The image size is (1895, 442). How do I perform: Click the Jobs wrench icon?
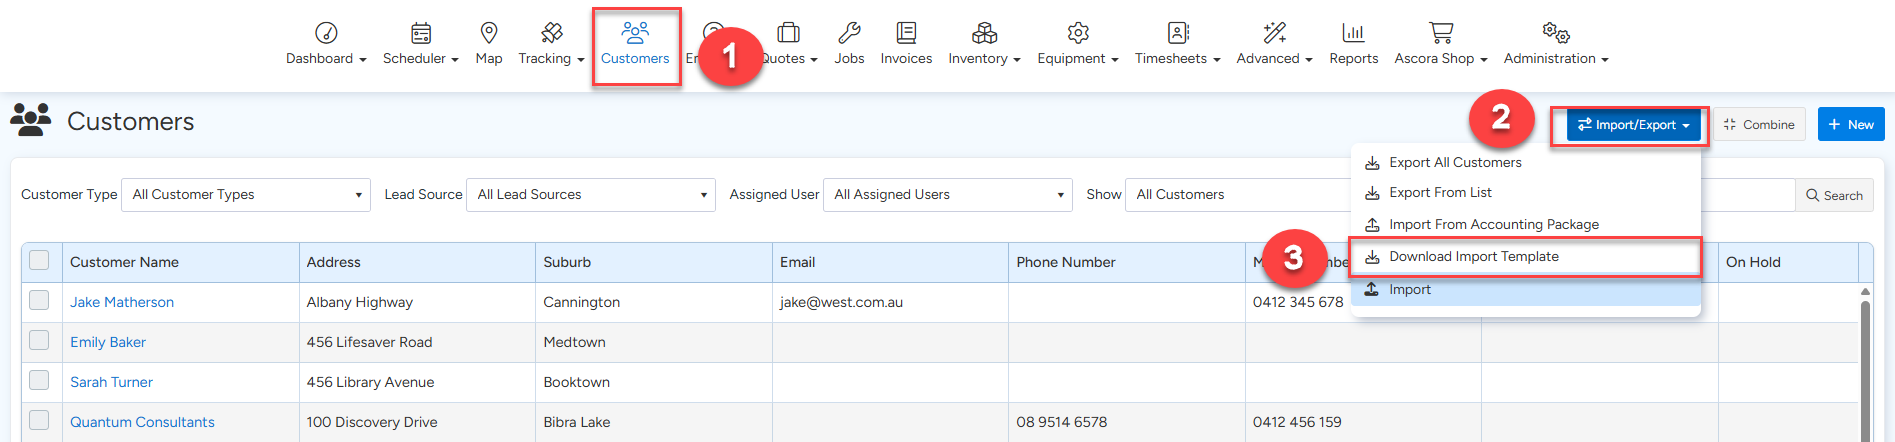pos(849,33)
